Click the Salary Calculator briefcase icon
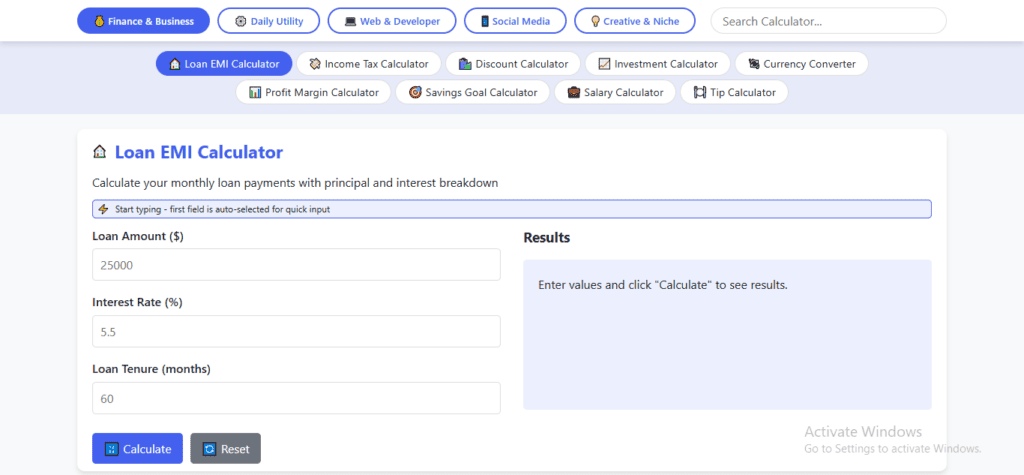 pyautogui.click(x=573, y=92)
